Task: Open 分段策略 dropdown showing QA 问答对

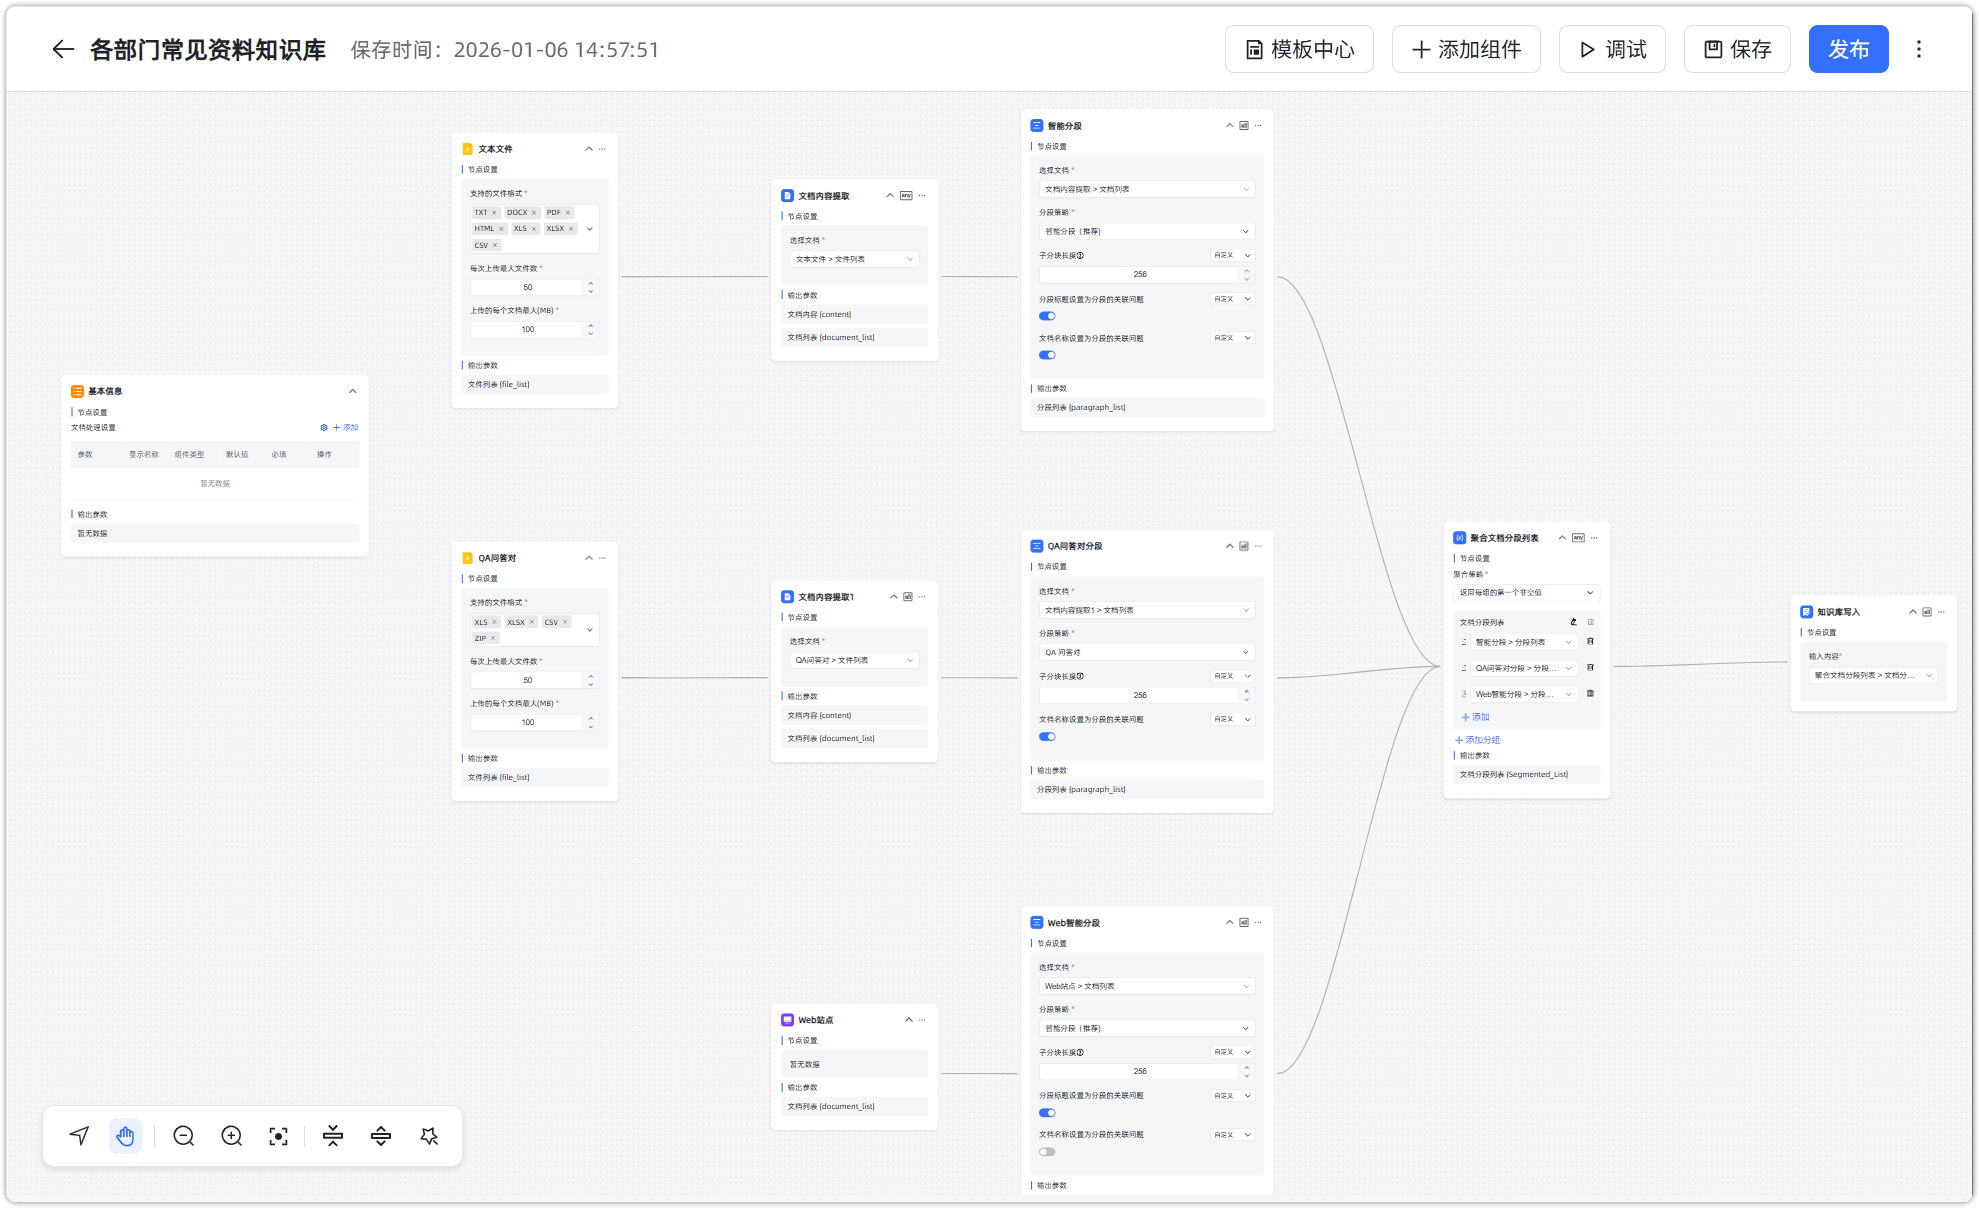Action: (1146, 652)
